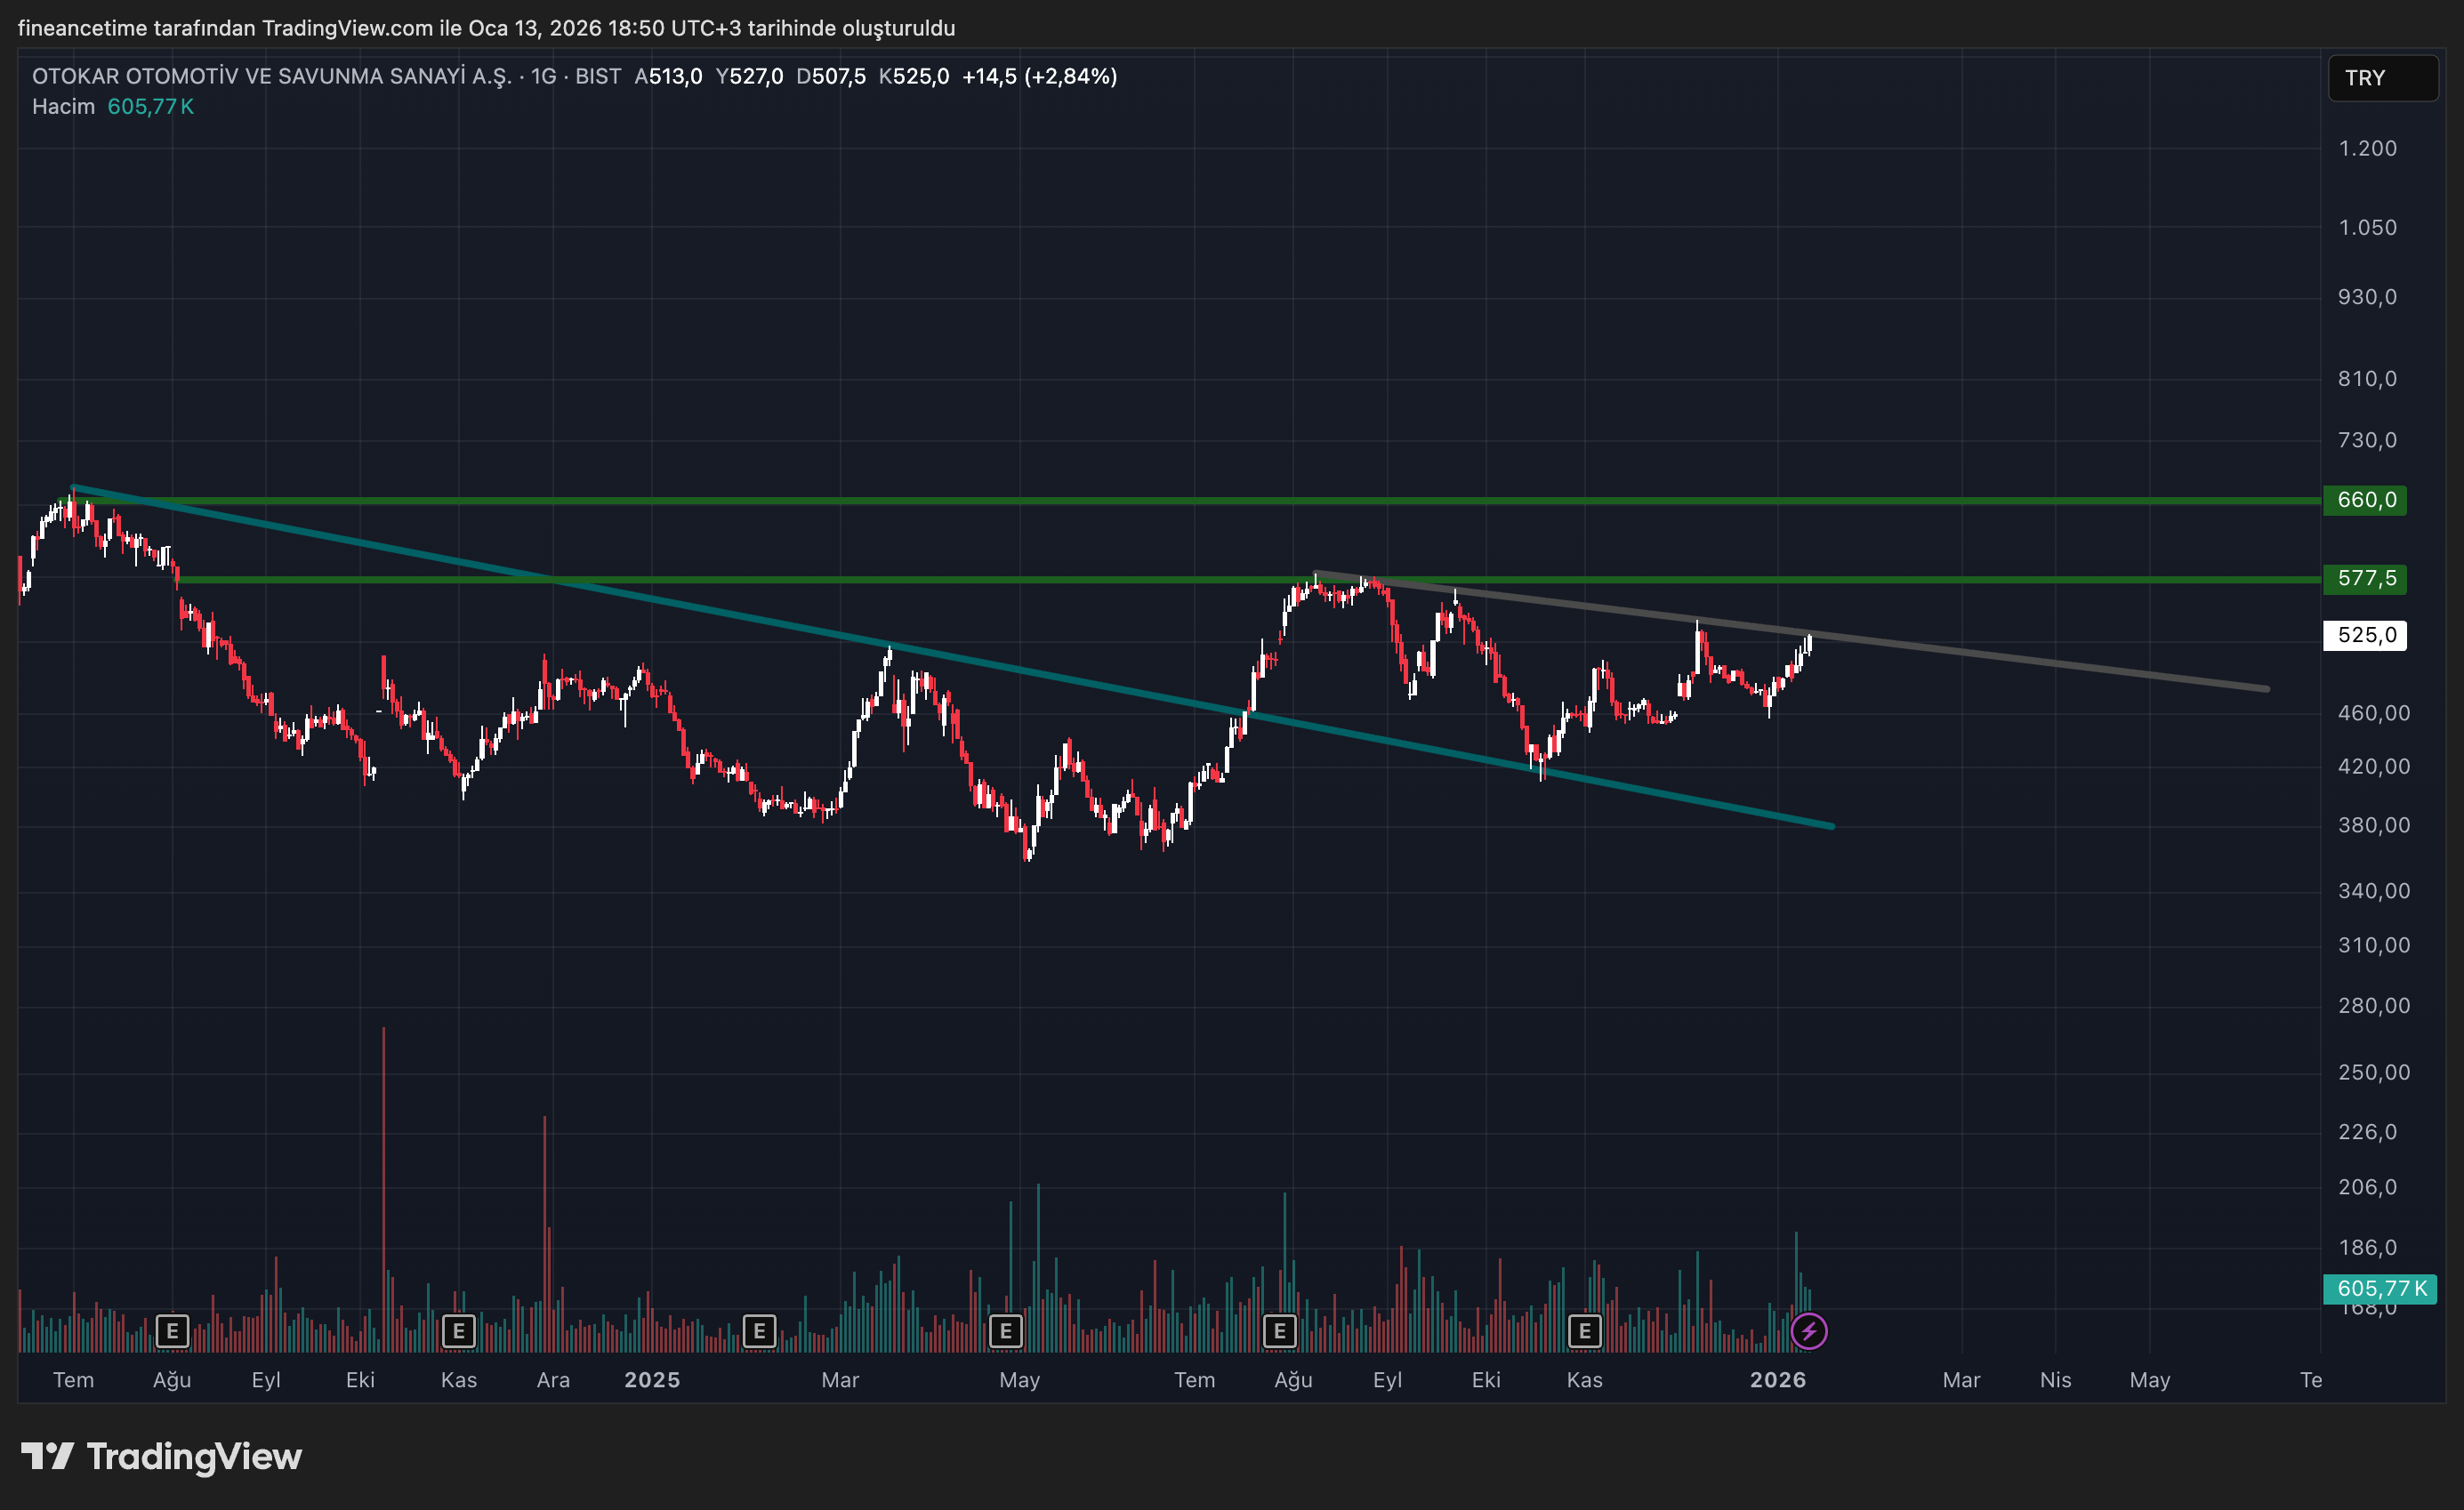The image size is (2464, 1510).
Task: Click the E marker between 2025 and Mar
Action: point(759,1331)
